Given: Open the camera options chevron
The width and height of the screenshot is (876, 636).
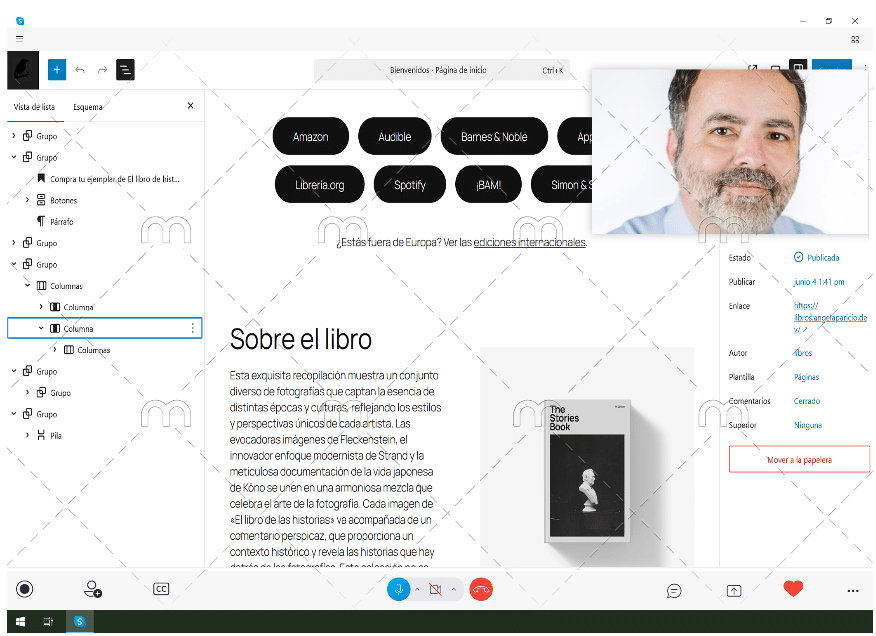Looking at the screenshot, I should coord(454,589).
